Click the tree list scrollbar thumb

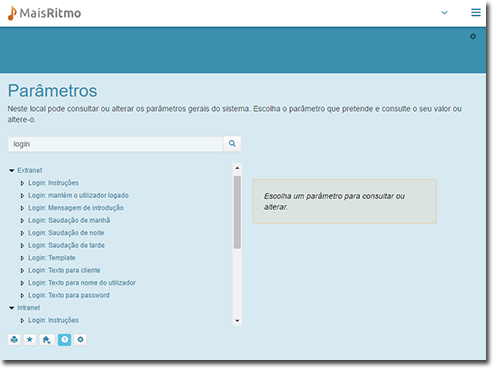pos(237,212)
